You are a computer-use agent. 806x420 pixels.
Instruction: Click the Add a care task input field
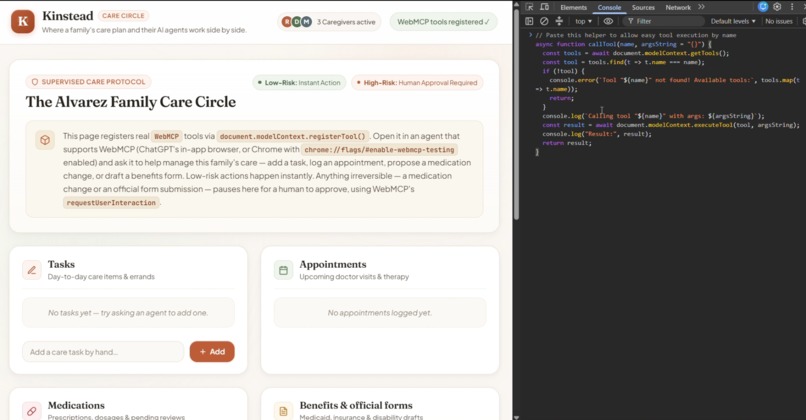pos(103,352)
